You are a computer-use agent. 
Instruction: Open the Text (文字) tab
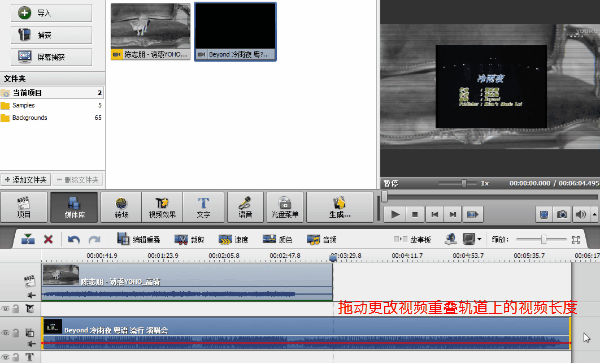[204, 207]
